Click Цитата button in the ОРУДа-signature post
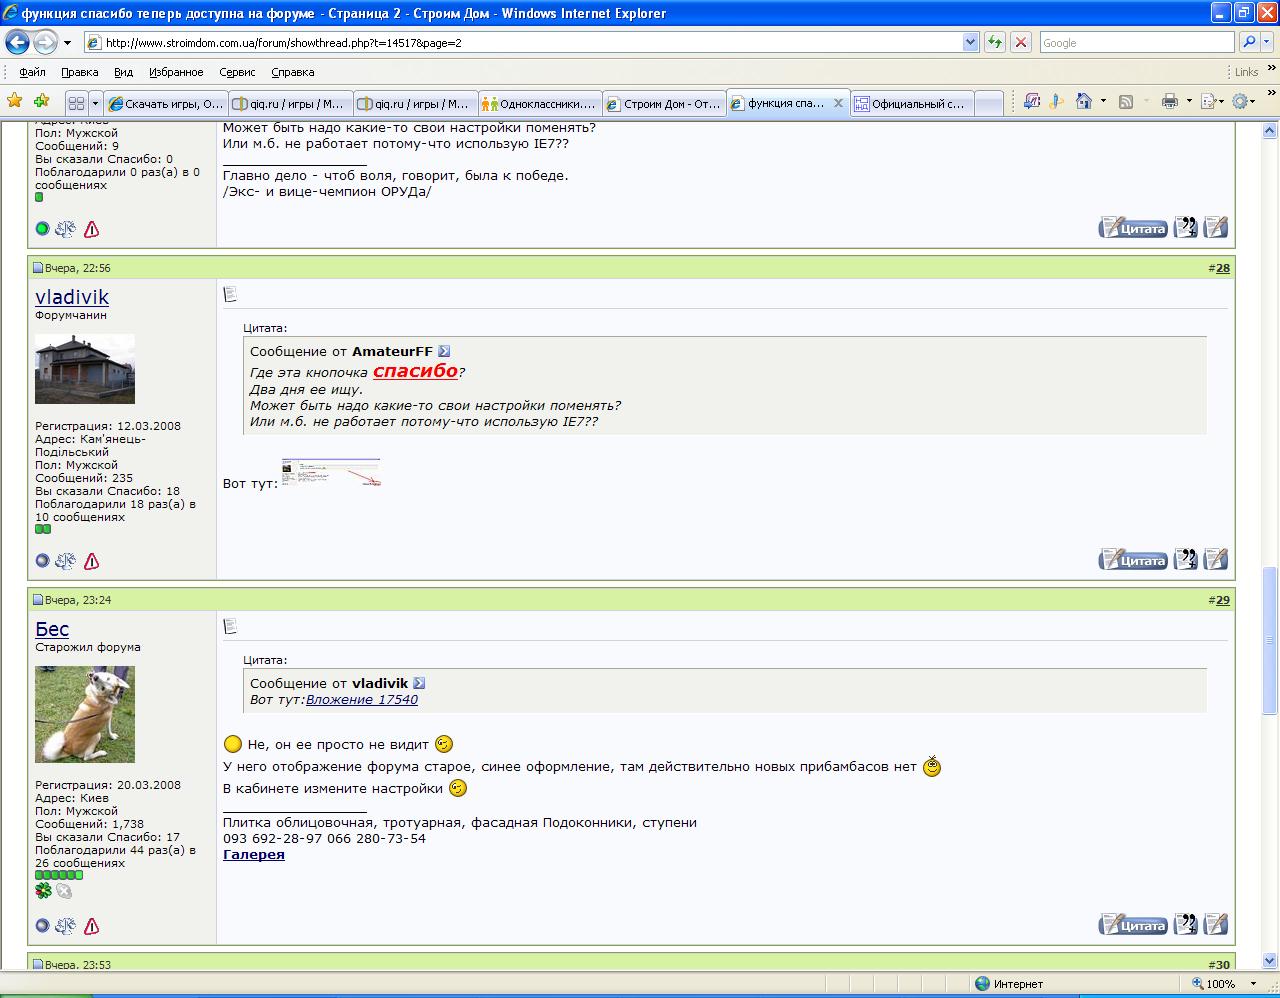 [x=1133, y=228]
